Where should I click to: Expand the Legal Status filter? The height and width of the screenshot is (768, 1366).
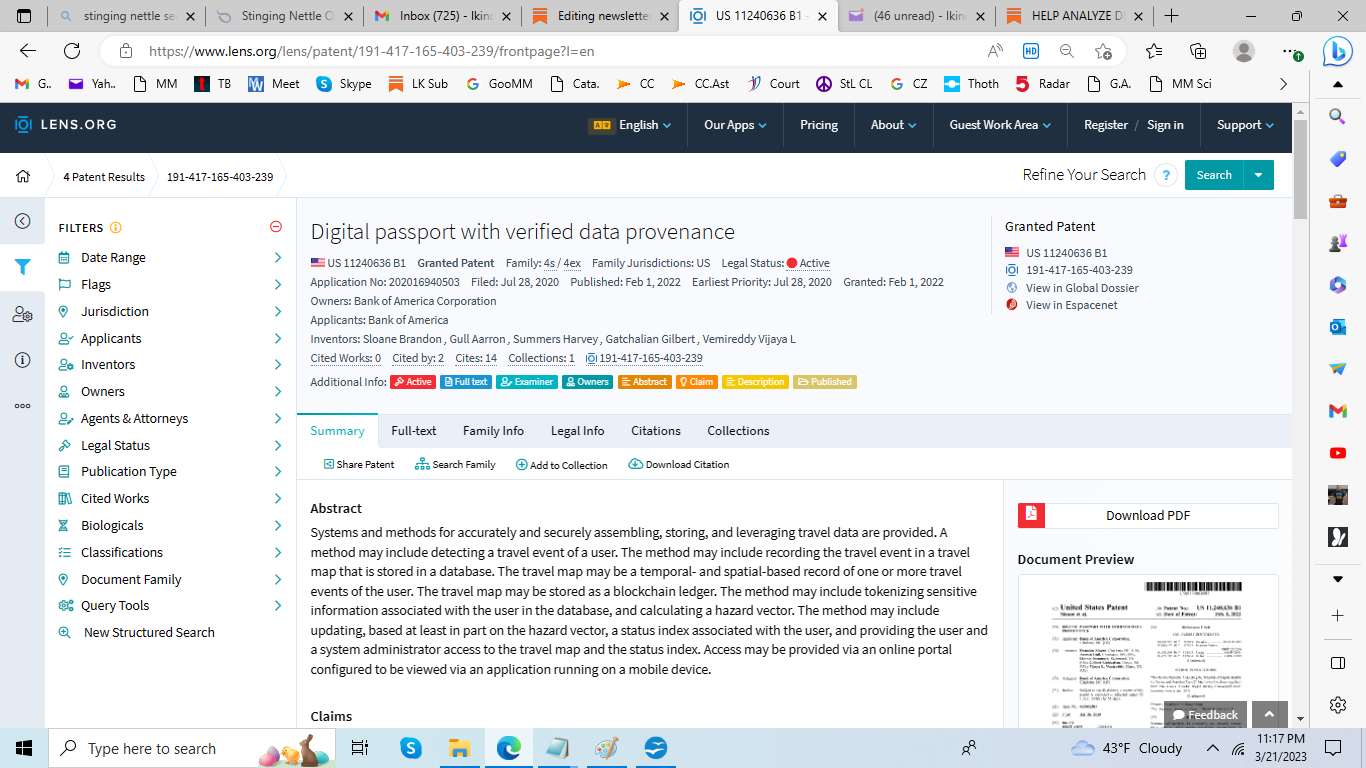[x=170, y=446]
